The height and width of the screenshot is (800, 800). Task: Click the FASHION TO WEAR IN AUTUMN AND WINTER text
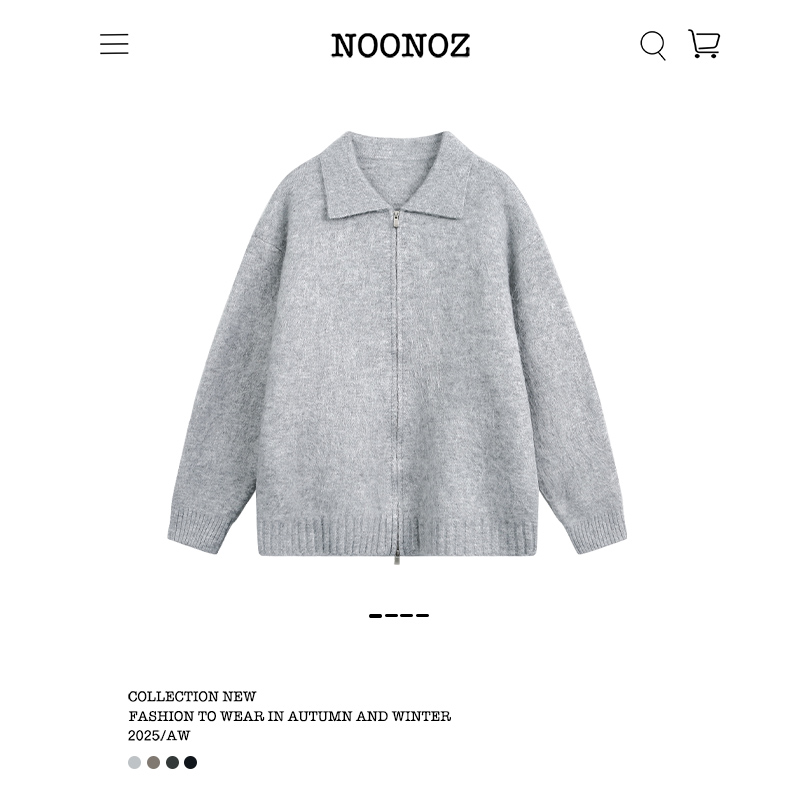(289, 716)
